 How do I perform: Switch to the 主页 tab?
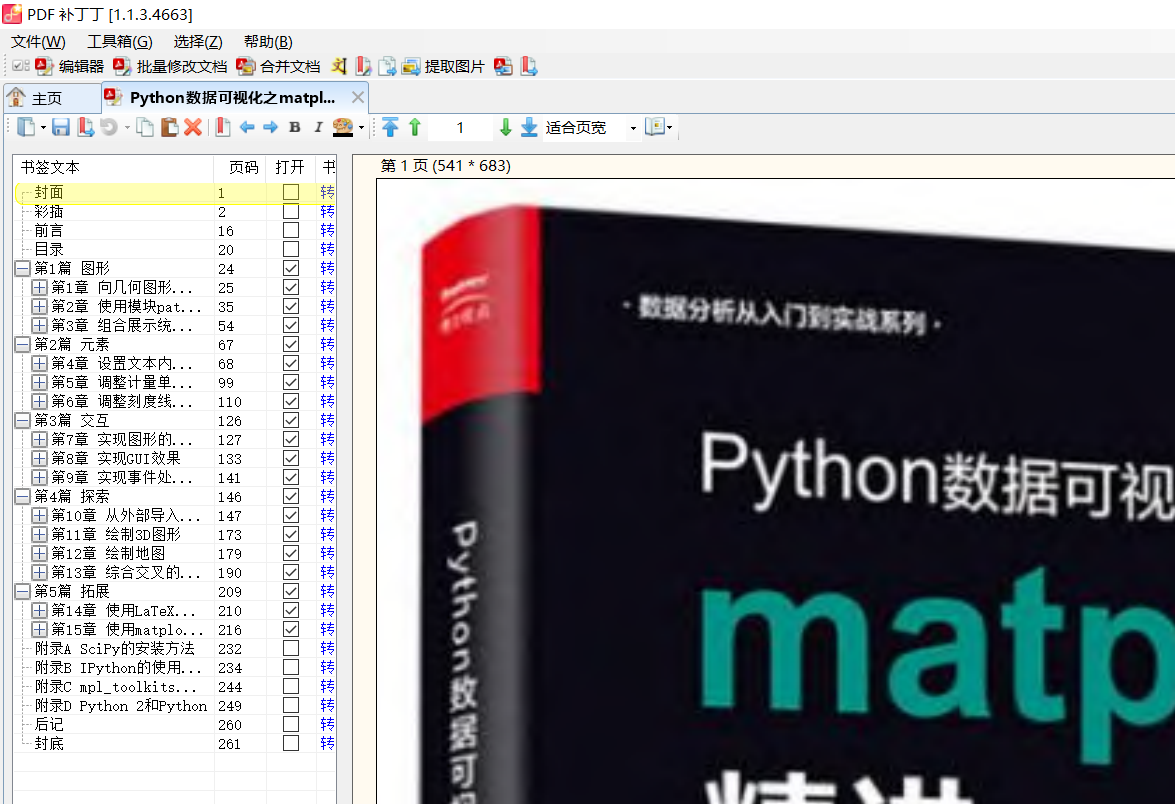(52, 98)
